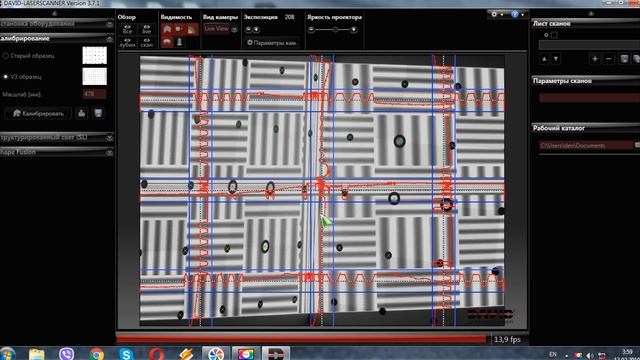The width and height of the screenshot is (640, 360).
Task: Click the Калибрировать (calibrate) button
Action: pyautogui.click(x=38, y=113)
